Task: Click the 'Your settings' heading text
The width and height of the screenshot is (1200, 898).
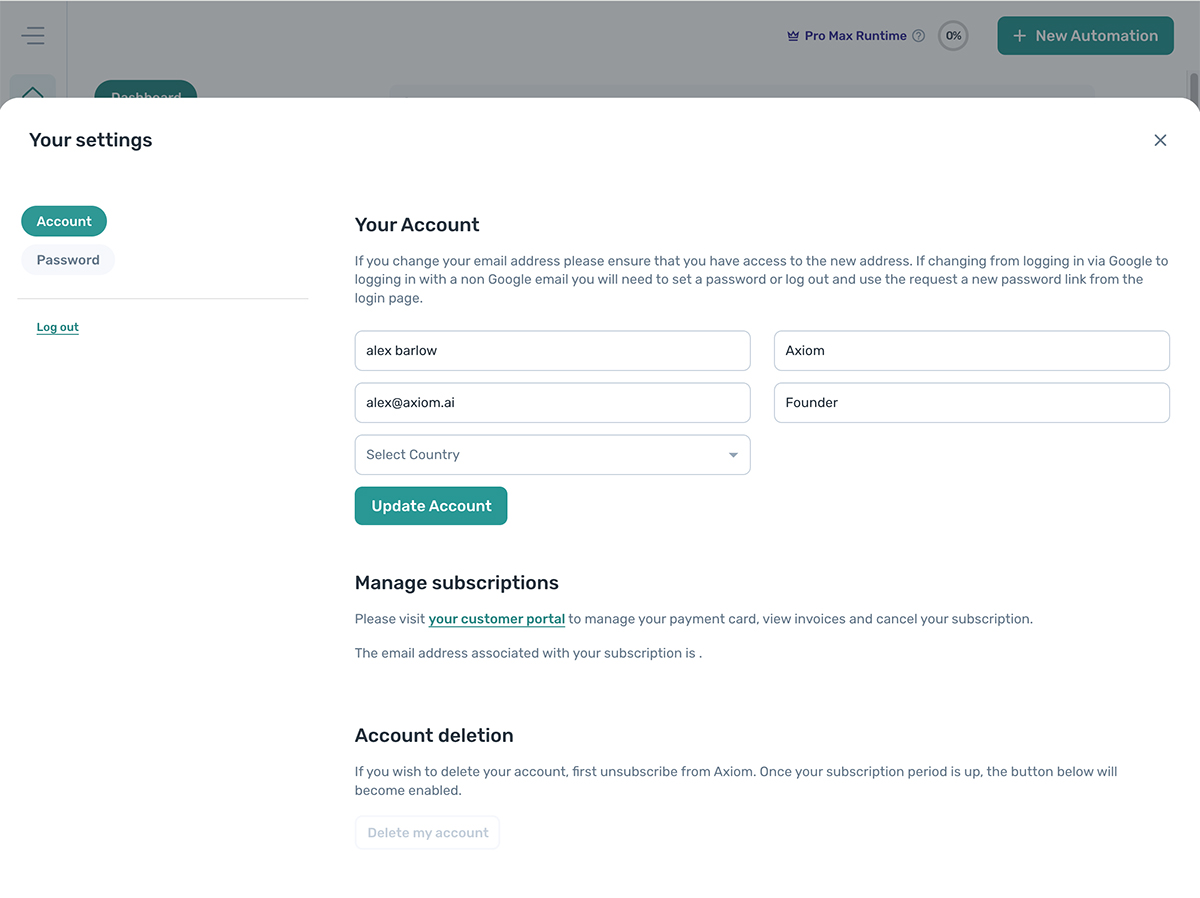Action: (x=91, y=140)
